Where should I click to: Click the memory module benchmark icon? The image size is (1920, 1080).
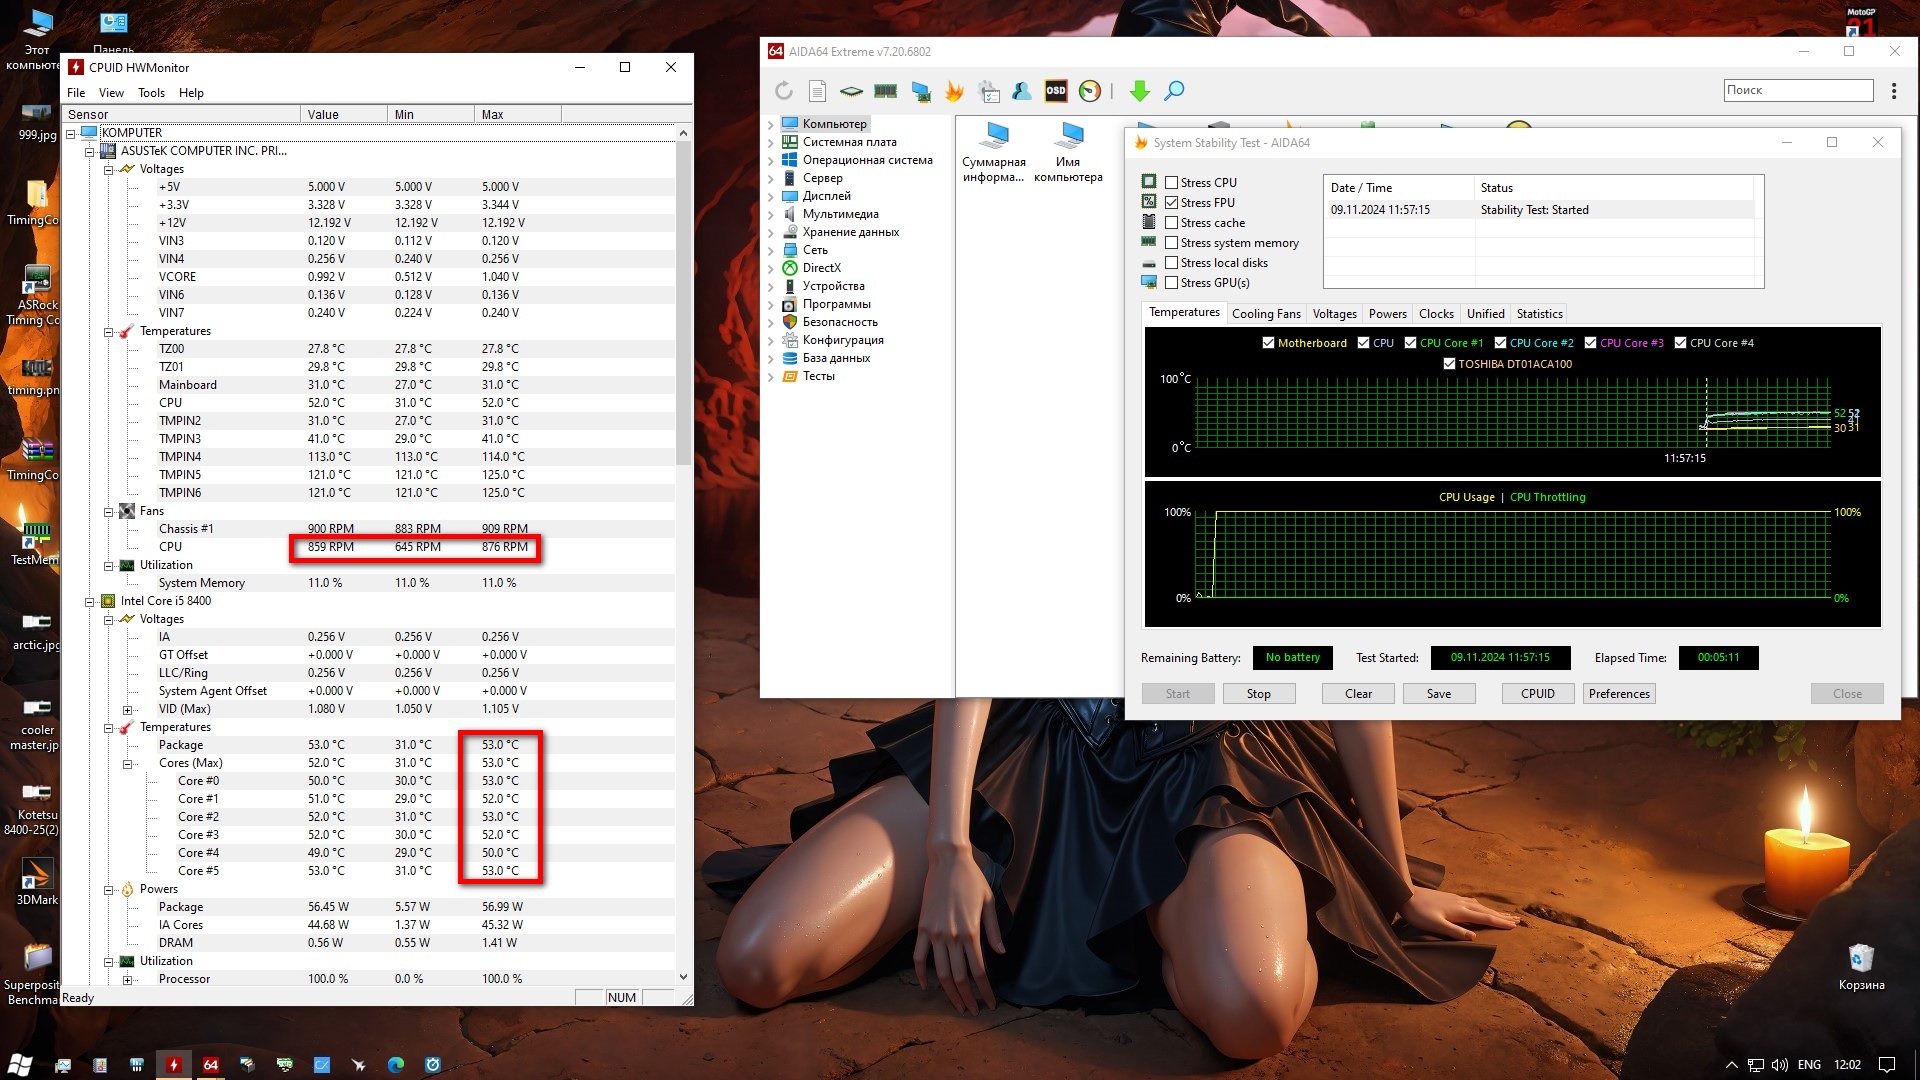point(886,91)
